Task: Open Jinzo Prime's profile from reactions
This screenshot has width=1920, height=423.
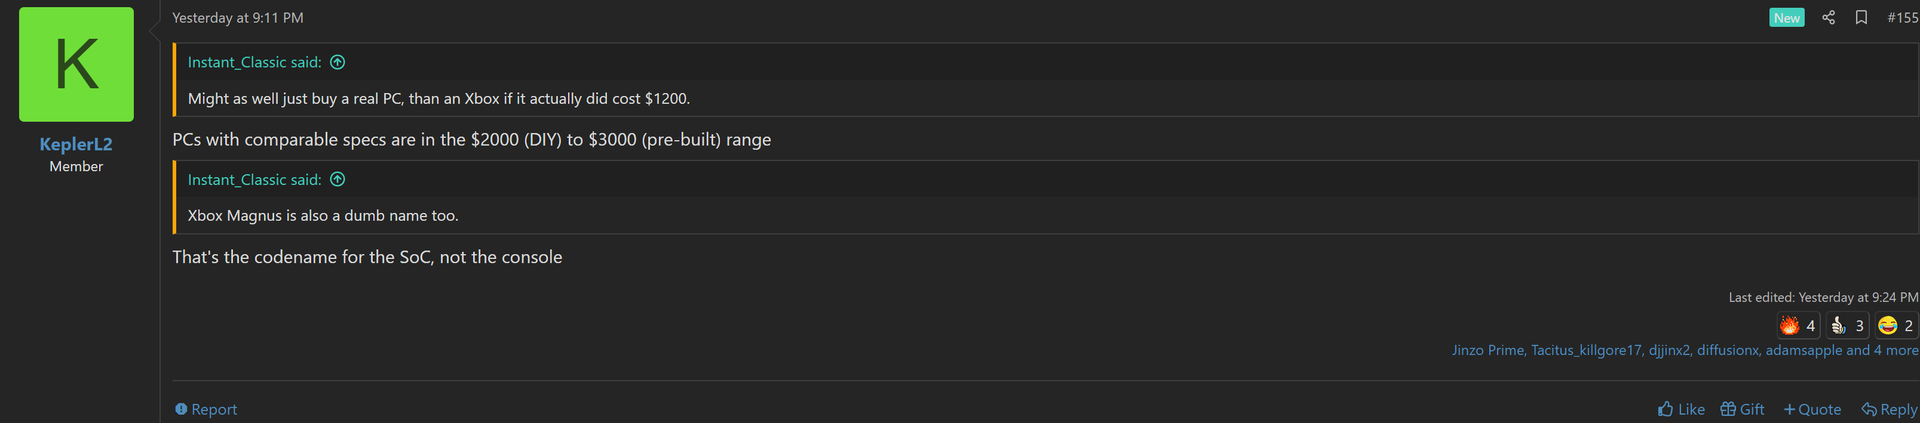Action: pos(1487,351)
